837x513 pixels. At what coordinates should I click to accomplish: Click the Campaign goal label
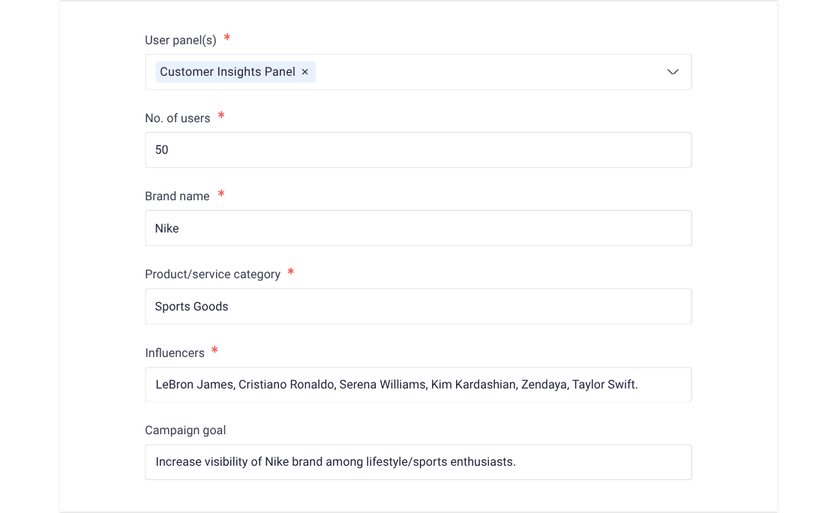click(185, 430)
